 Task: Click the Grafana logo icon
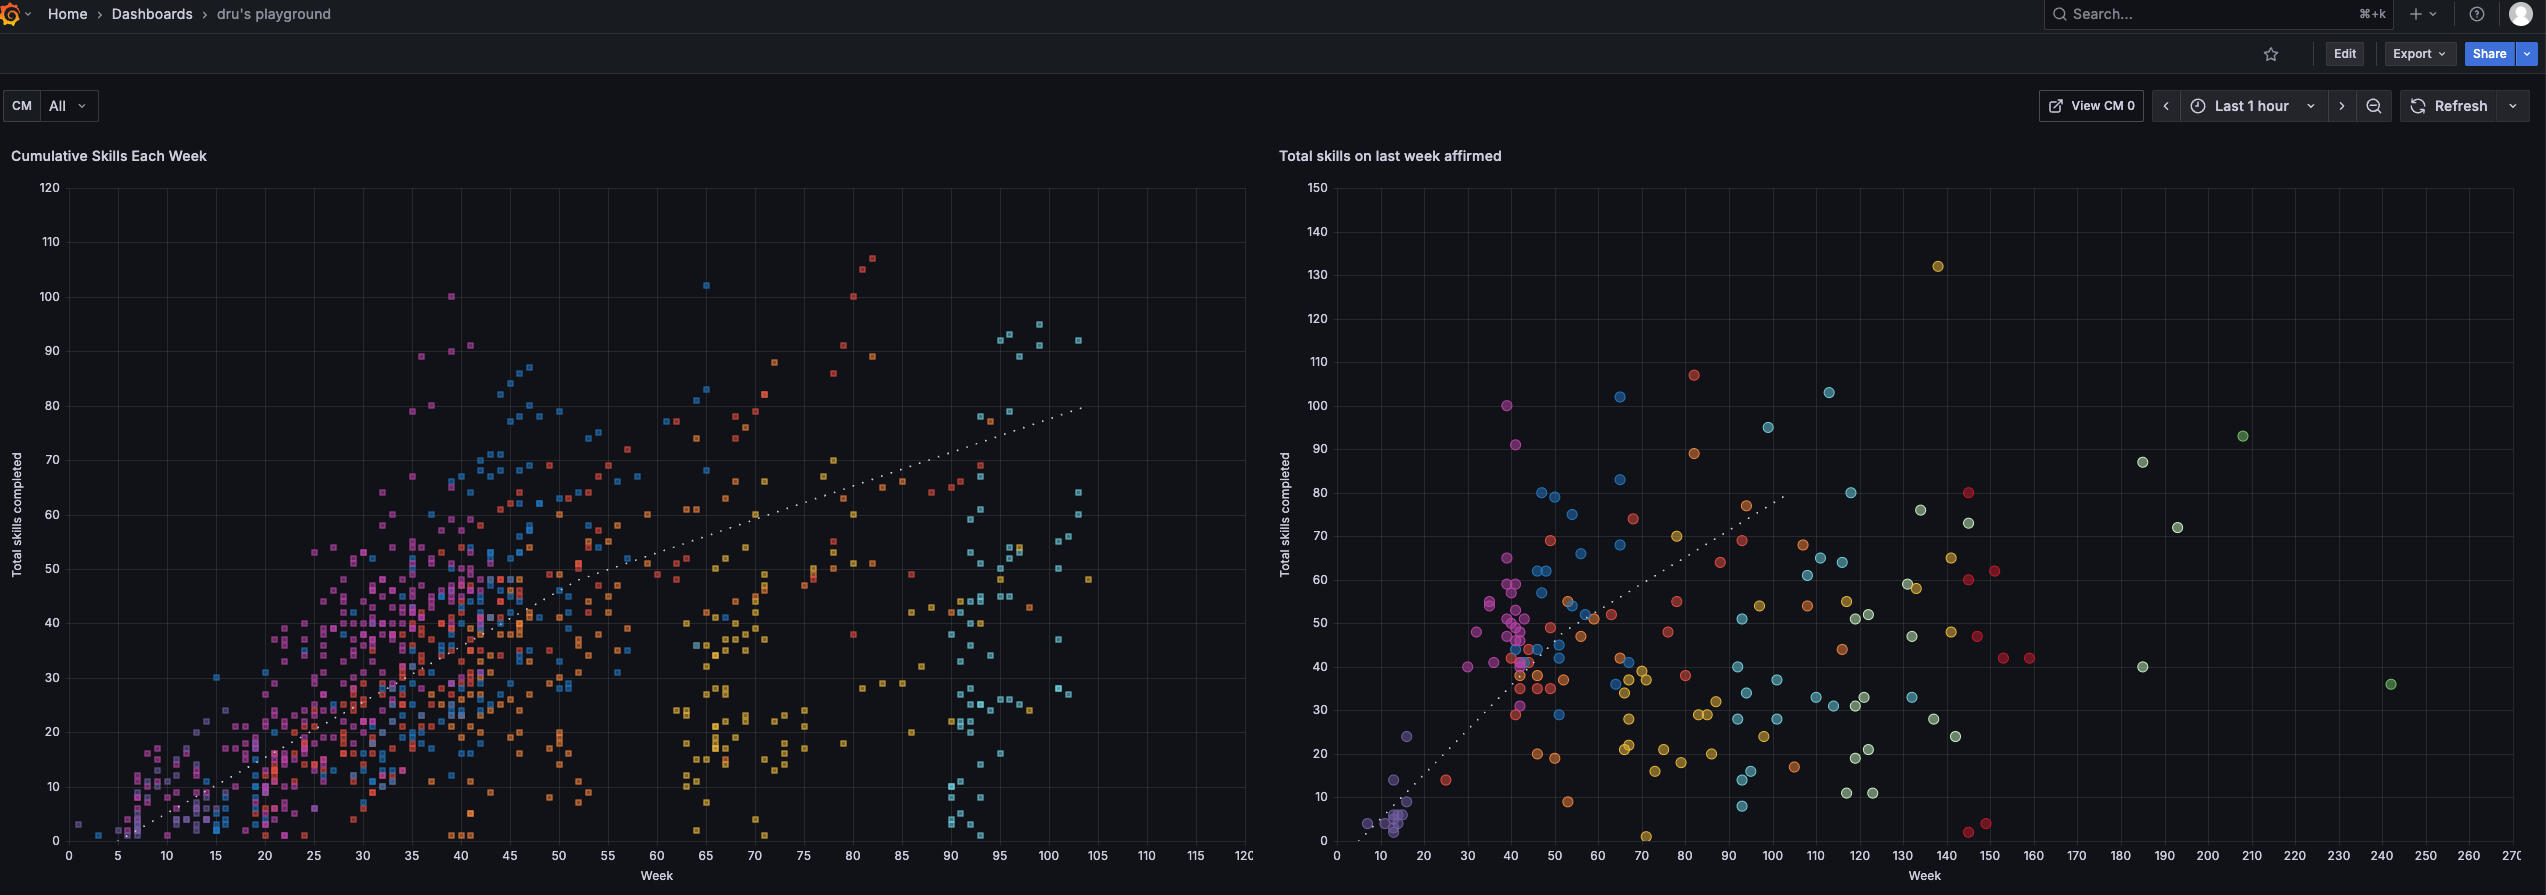coord(10,14)
